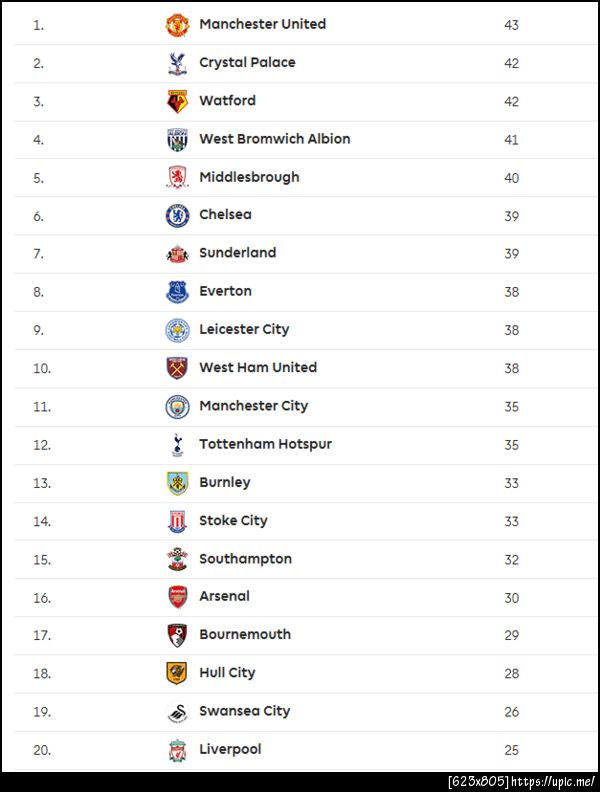Click the Leicester City fox crest
The width and height of the screenshot is (600, 792).
pyautogui.click(x=177, y=330)
